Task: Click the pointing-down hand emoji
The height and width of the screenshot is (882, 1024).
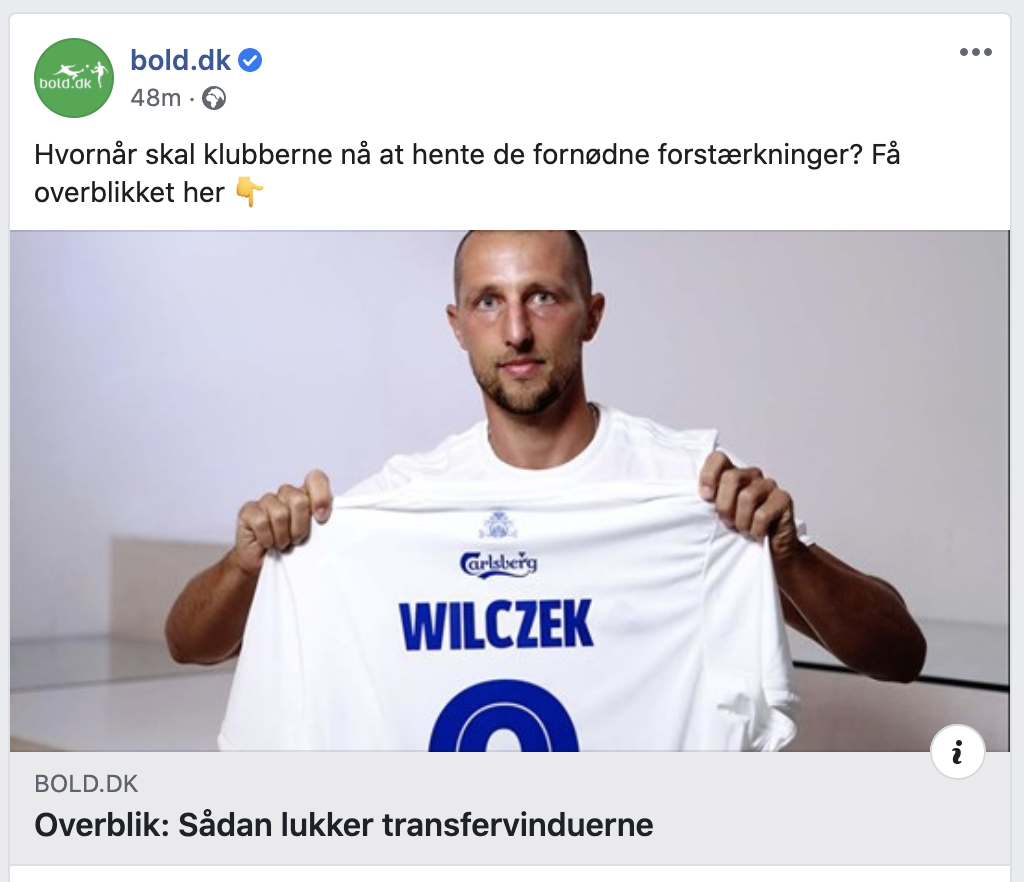Action: coord(249,193)
